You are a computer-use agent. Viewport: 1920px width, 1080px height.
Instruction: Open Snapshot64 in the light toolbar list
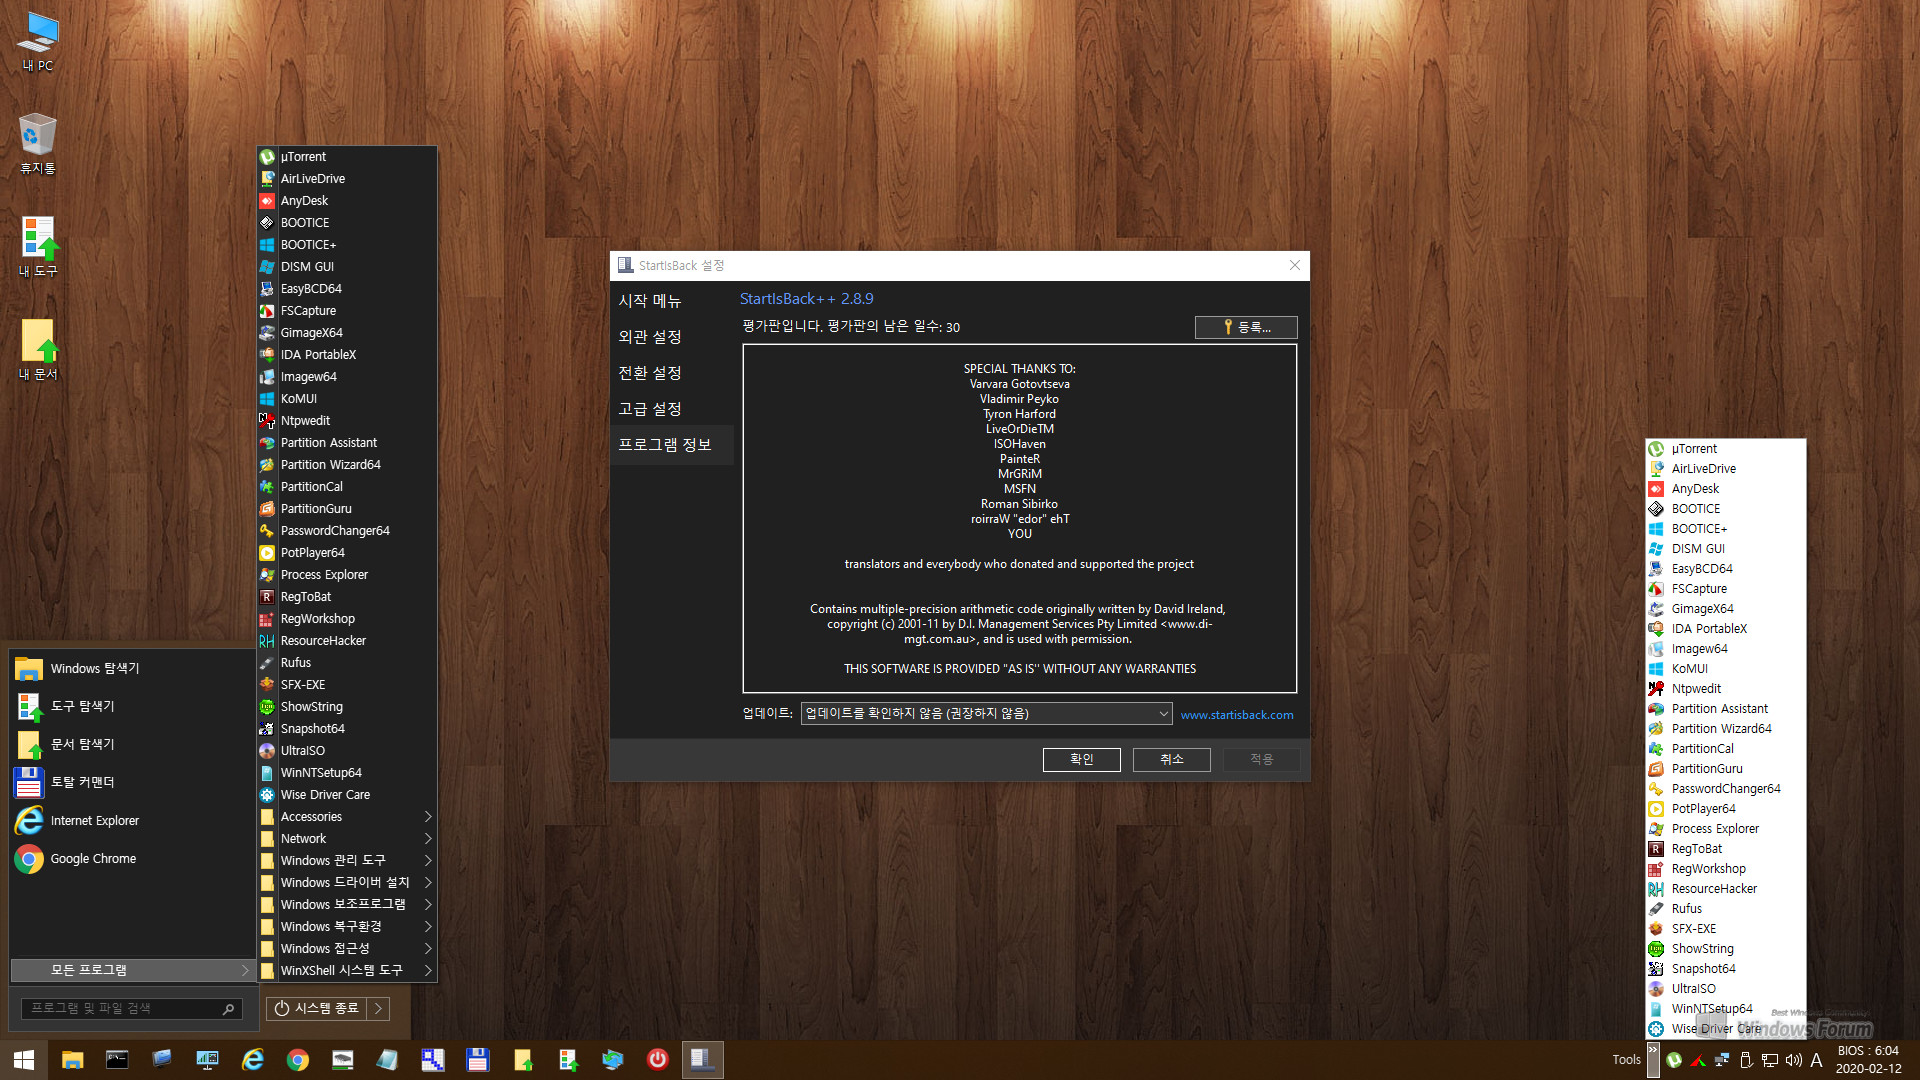[x=1726, y=969]
